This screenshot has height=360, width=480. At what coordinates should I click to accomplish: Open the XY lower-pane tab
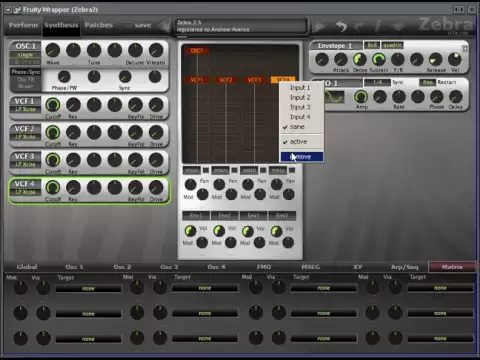(x=358, y=267)
